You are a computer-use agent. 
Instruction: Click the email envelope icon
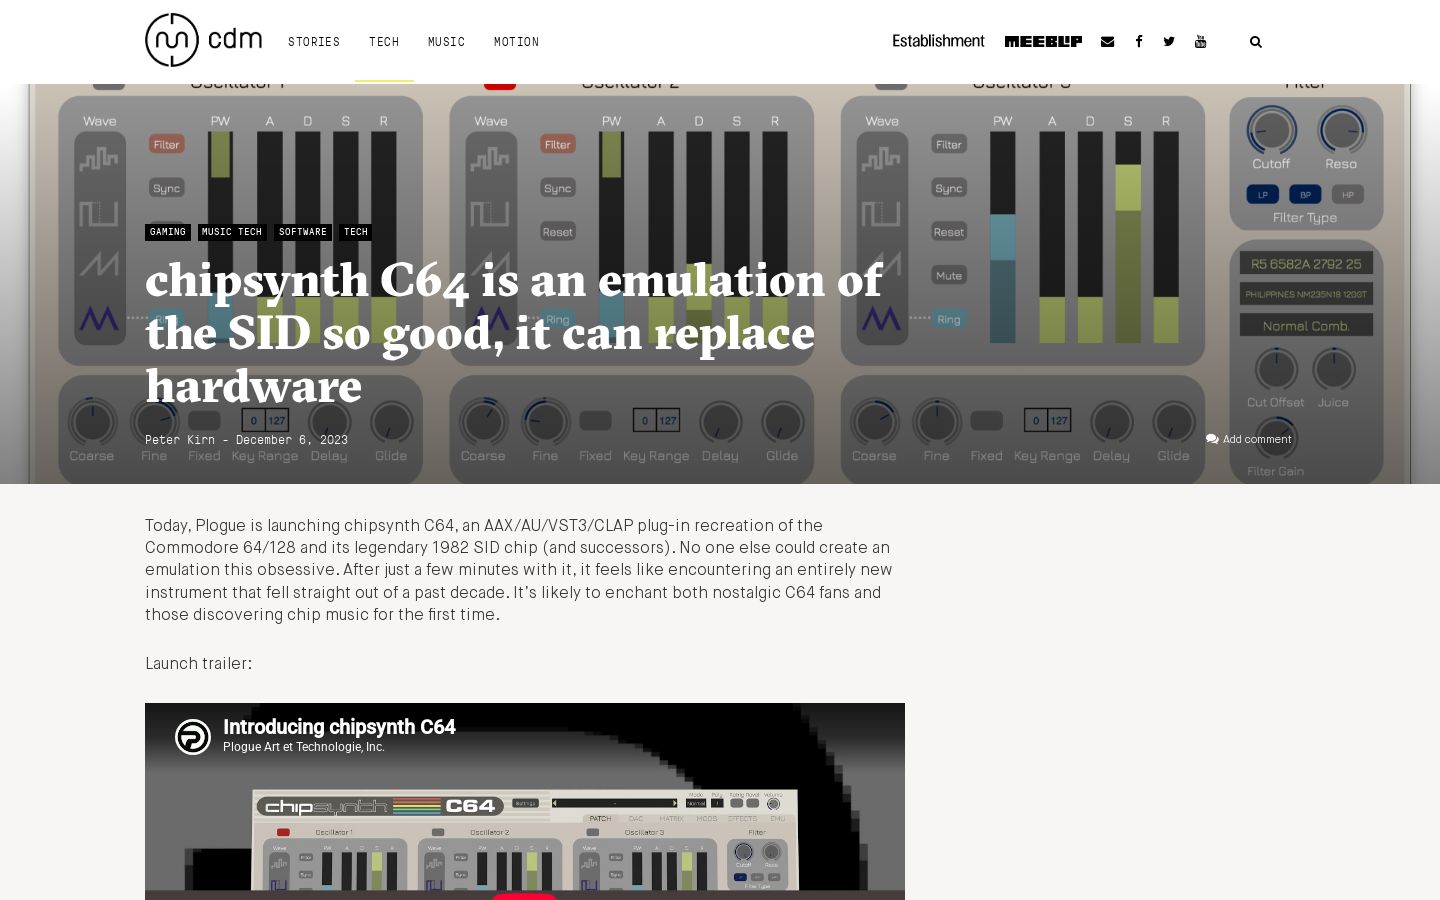coord(1107,42)
